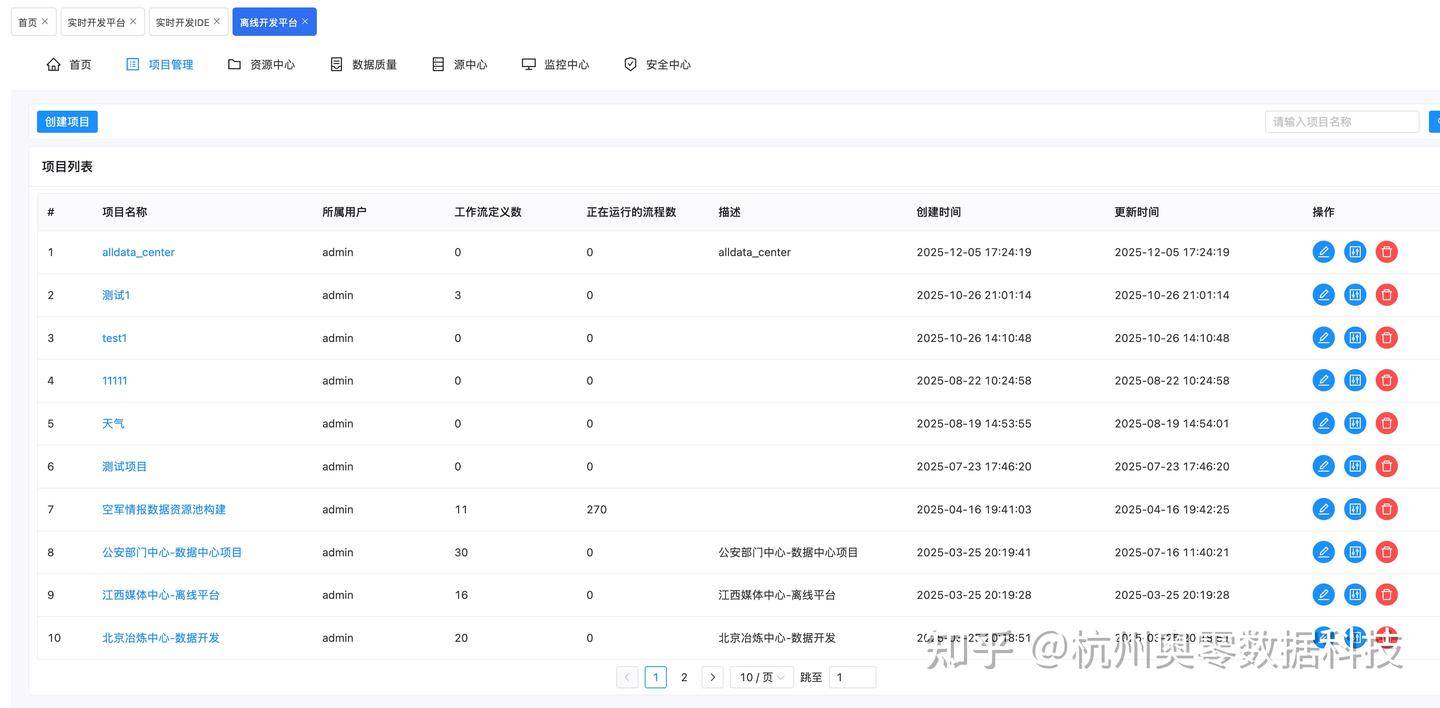This screenshot has width=1440, height=708.
Task: Click the 创建项目 button
Action: [x=67, y=122]
